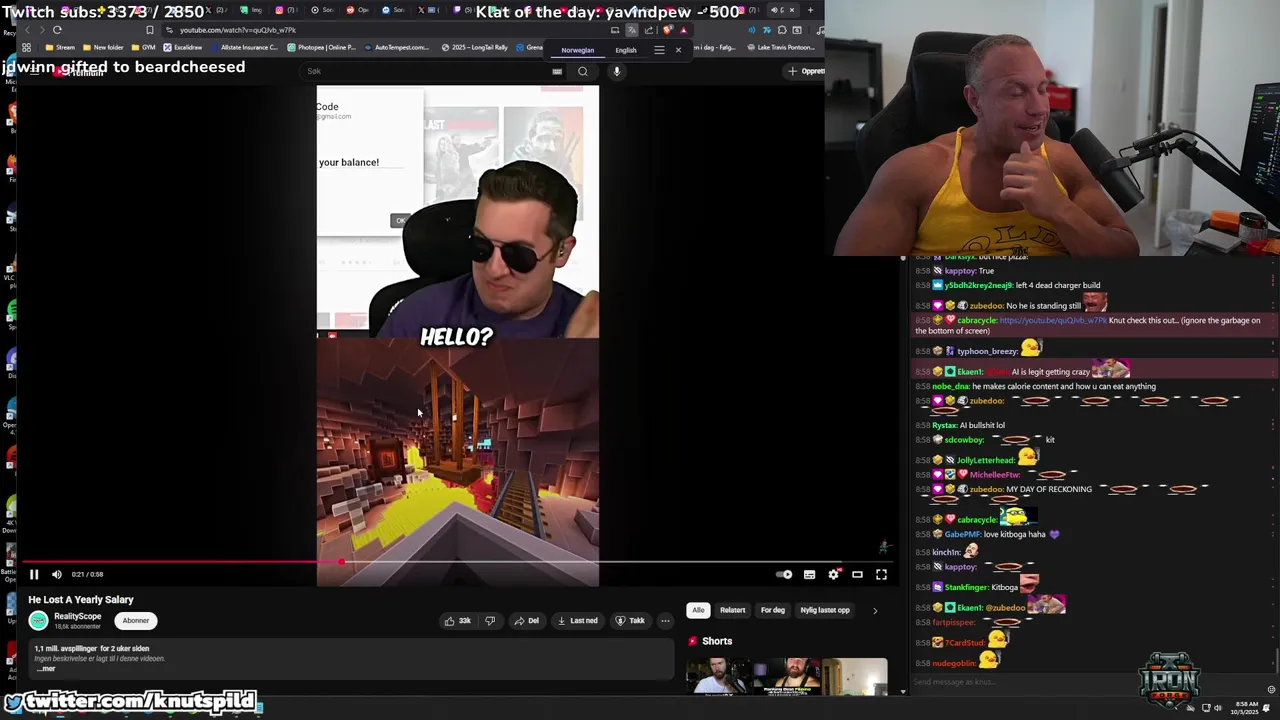
Task: Click the Takk thanks button
Action: tap(630, 621)
